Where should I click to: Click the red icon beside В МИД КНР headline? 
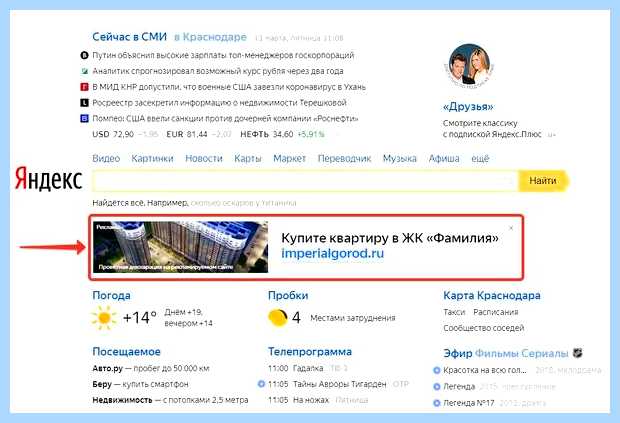[84, 87]
